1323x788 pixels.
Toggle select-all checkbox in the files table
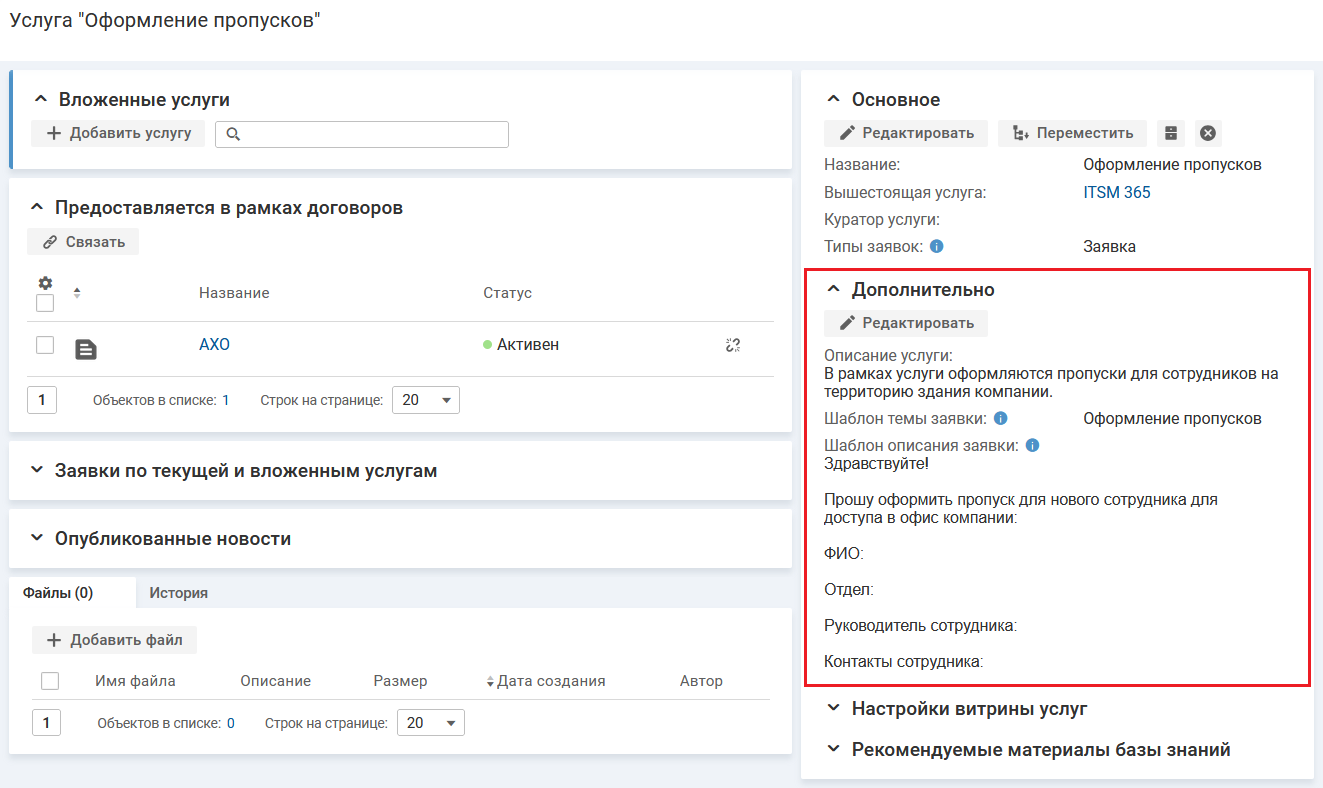pos(50,681)
